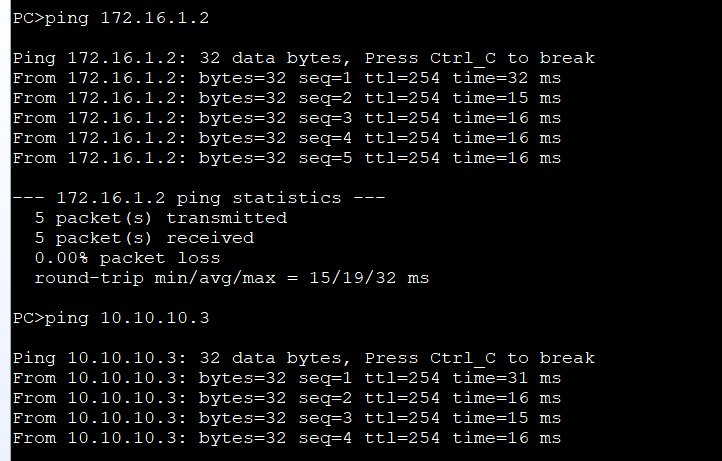
Task: Select the 10.10.10.3 seq=1 reply line
Action: pos(287,378)
